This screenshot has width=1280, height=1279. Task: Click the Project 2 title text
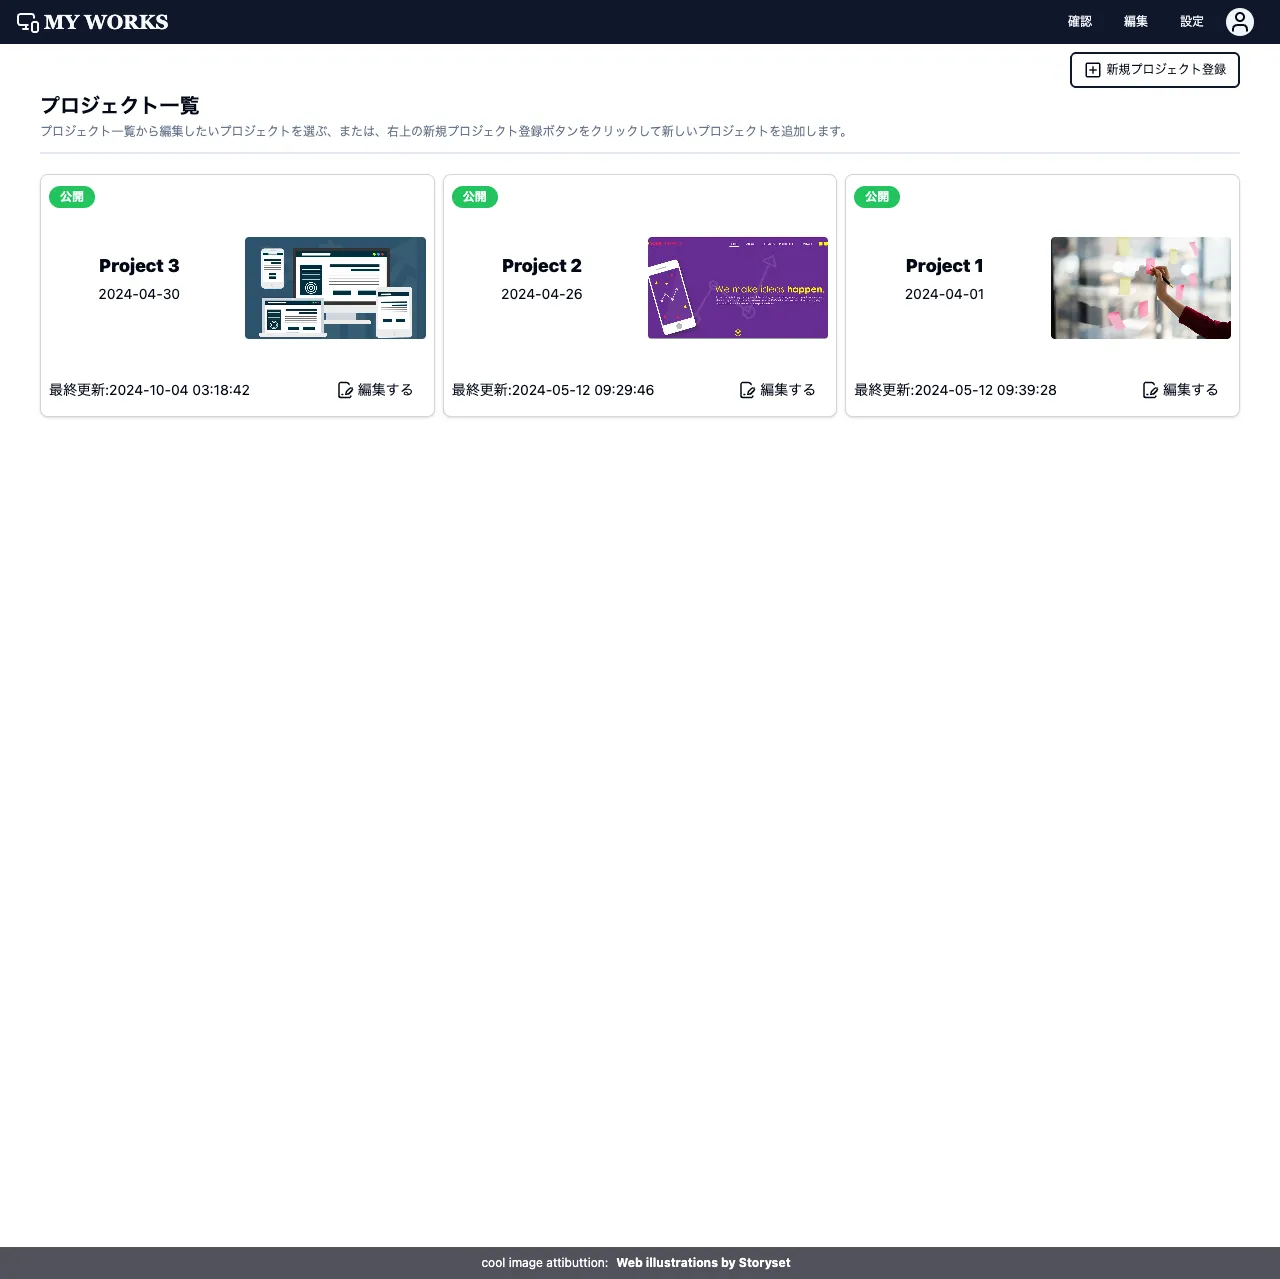click(x=541, y=266)
